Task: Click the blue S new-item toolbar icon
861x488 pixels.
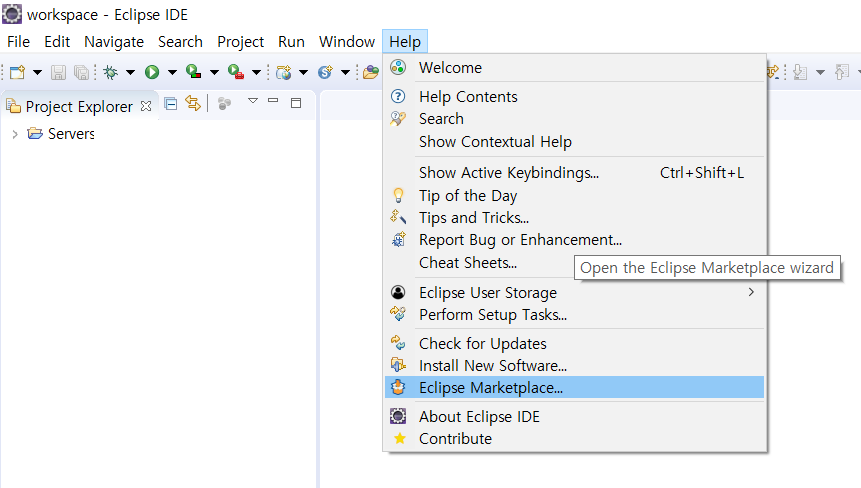Action: pos(325,72)
